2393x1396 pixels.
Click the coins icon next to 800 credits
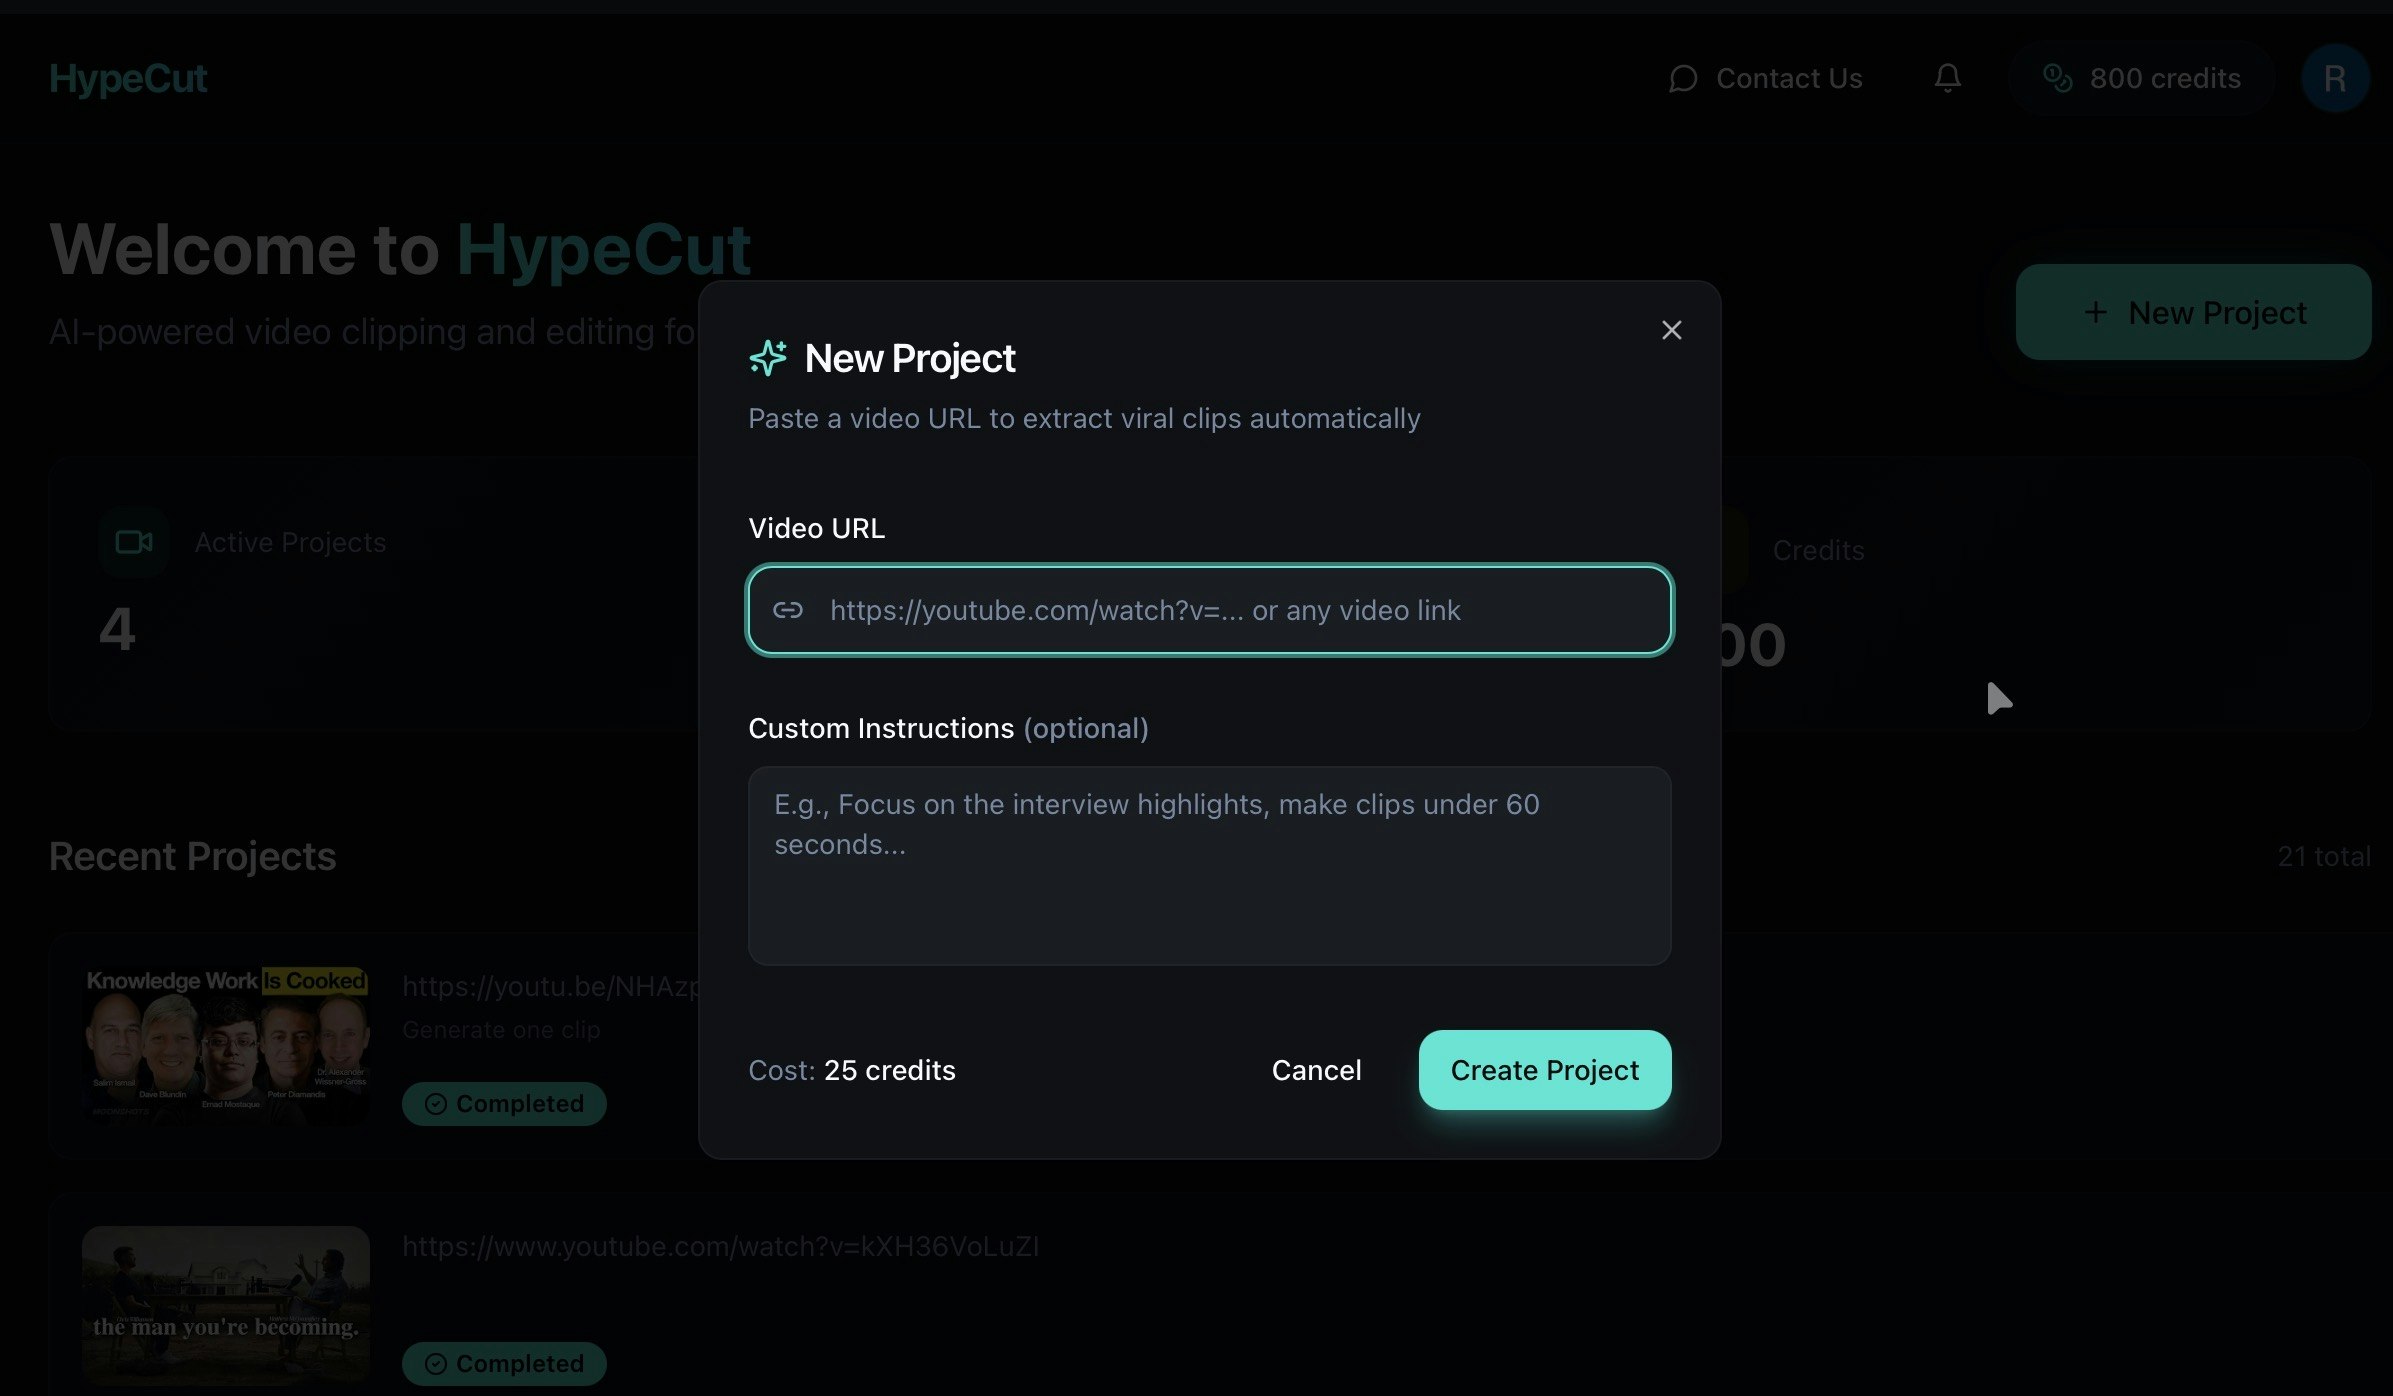[2059, 78]
